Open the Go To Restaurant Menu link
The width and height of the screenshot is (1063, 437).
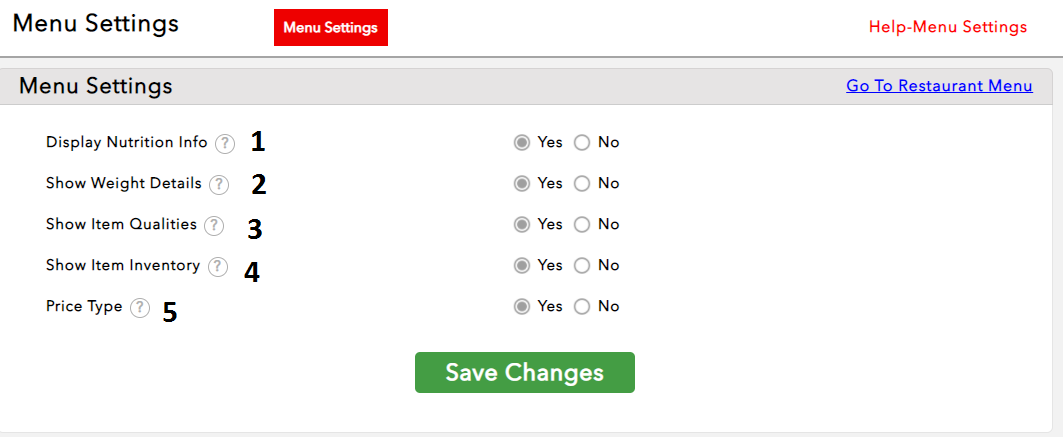click(939, 86)
